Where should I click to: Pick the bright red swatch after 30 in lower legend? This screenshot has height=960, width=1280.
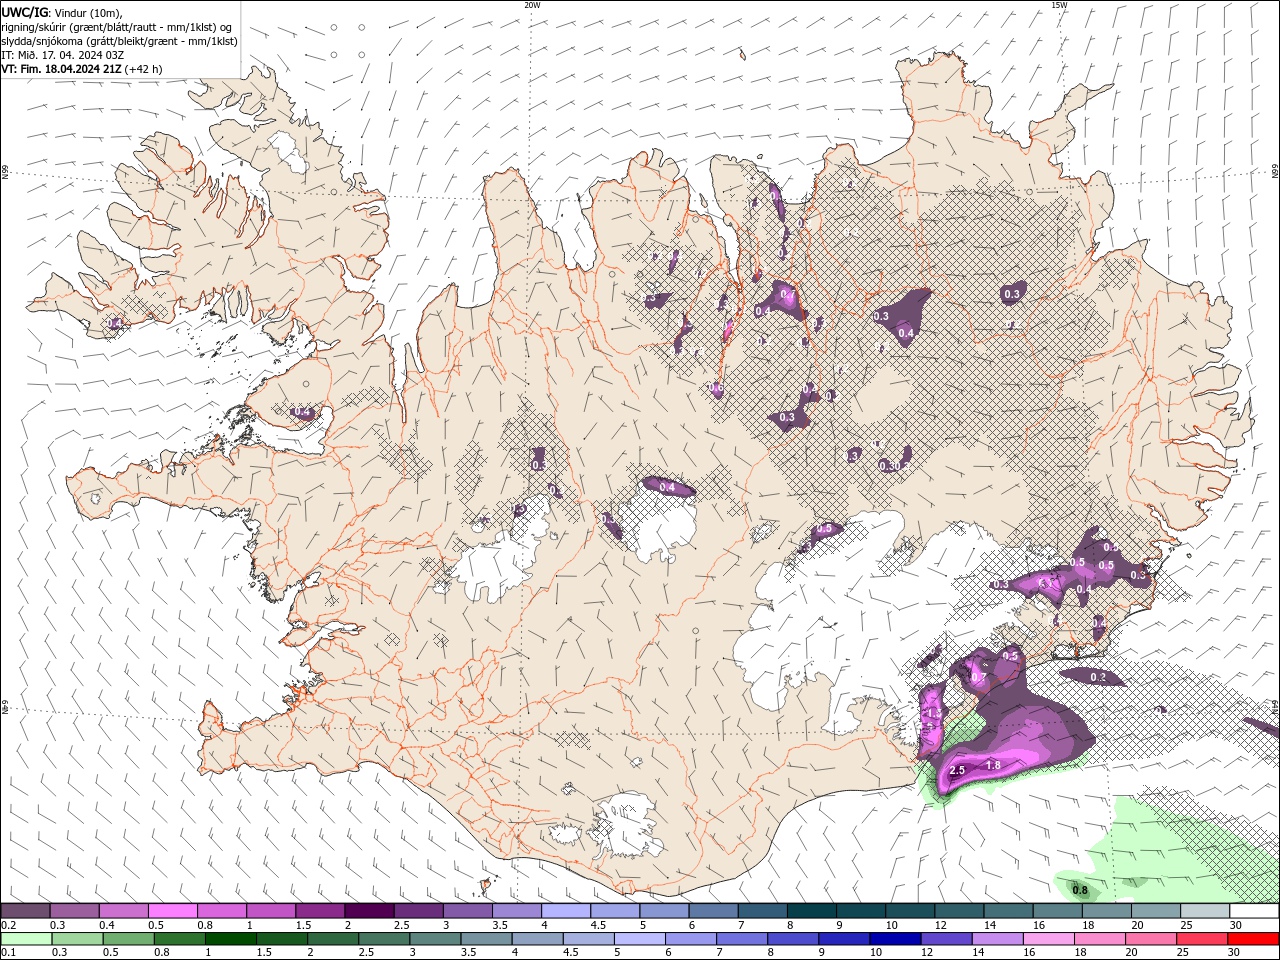(x=1253, y=939)
